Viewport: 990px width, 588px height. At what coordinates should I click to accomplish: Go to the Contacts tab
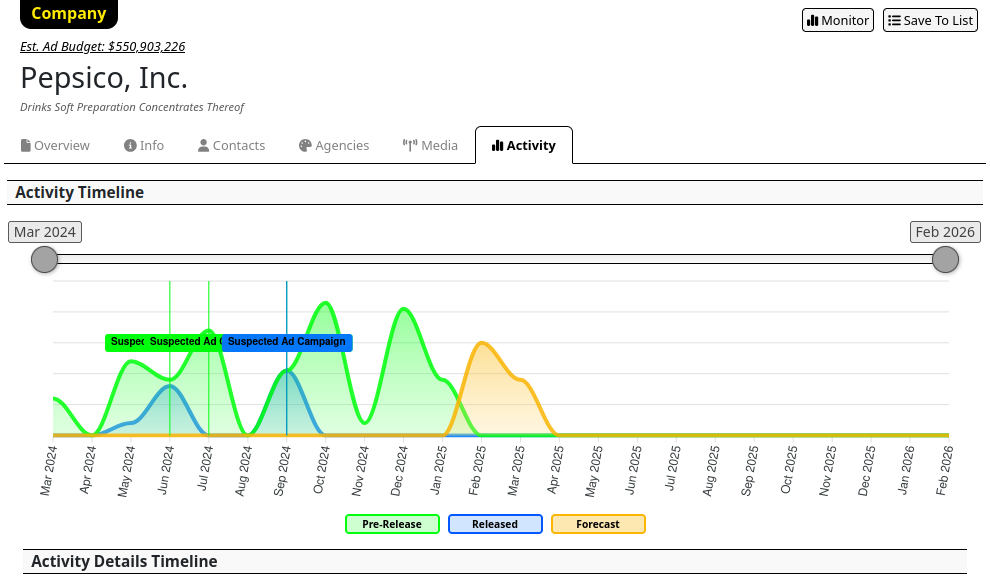[231, 145]
